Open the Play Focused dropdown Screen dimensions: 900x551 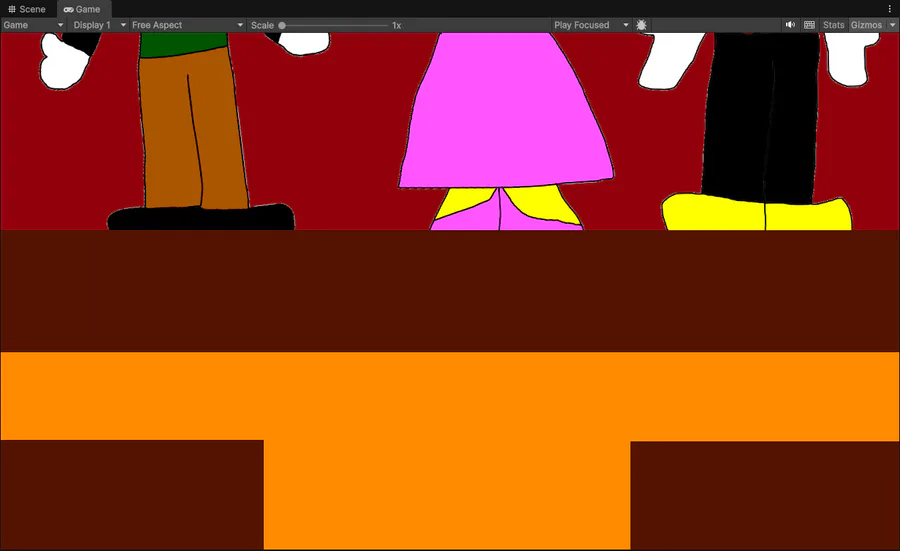pyautogui.click(x=591, y=25)
